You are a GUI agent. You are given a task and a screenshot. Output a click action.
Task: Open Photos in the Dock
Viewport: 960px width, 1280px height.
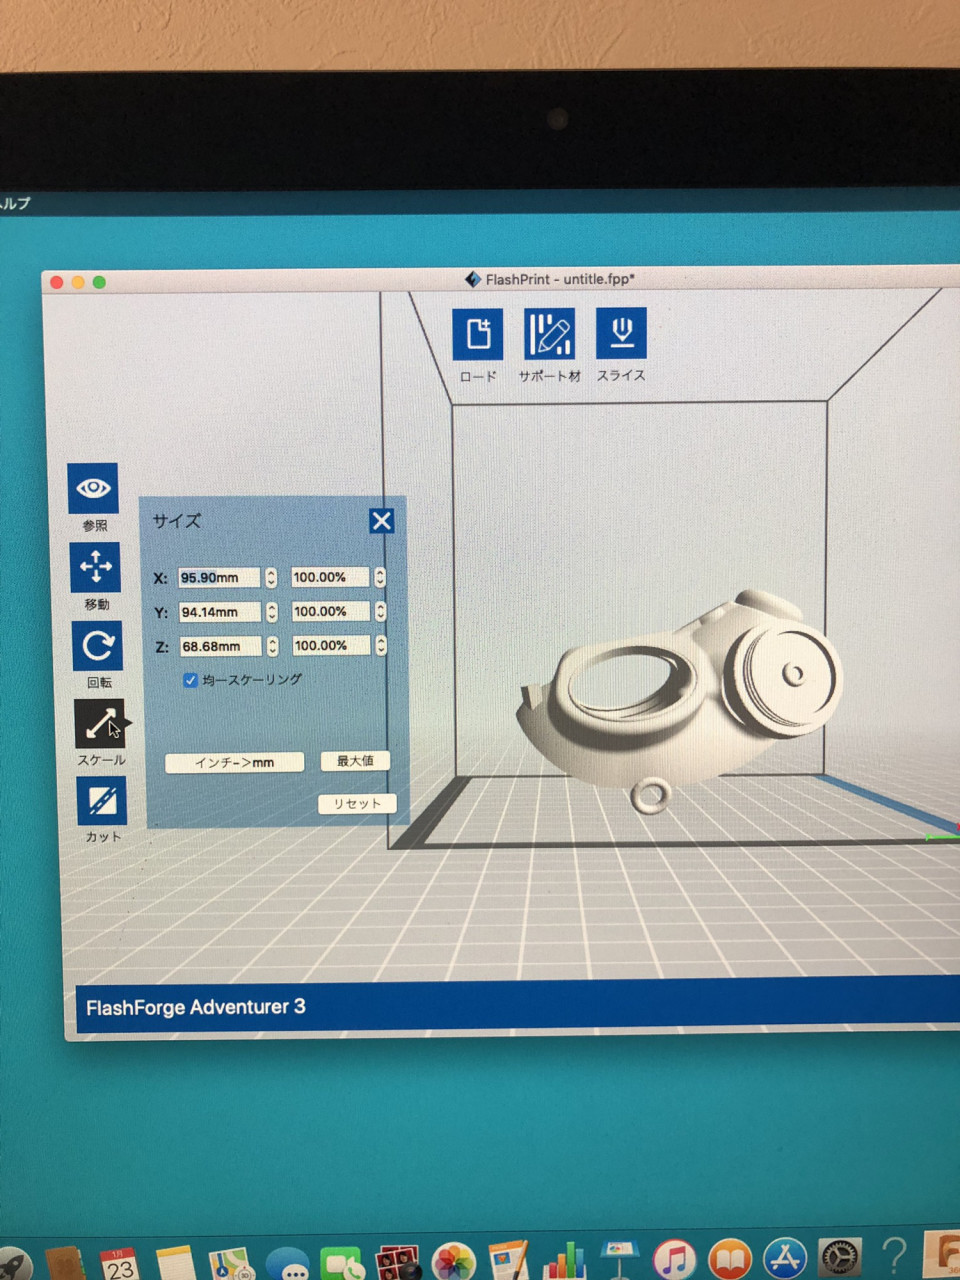(x=453, y=1262)
